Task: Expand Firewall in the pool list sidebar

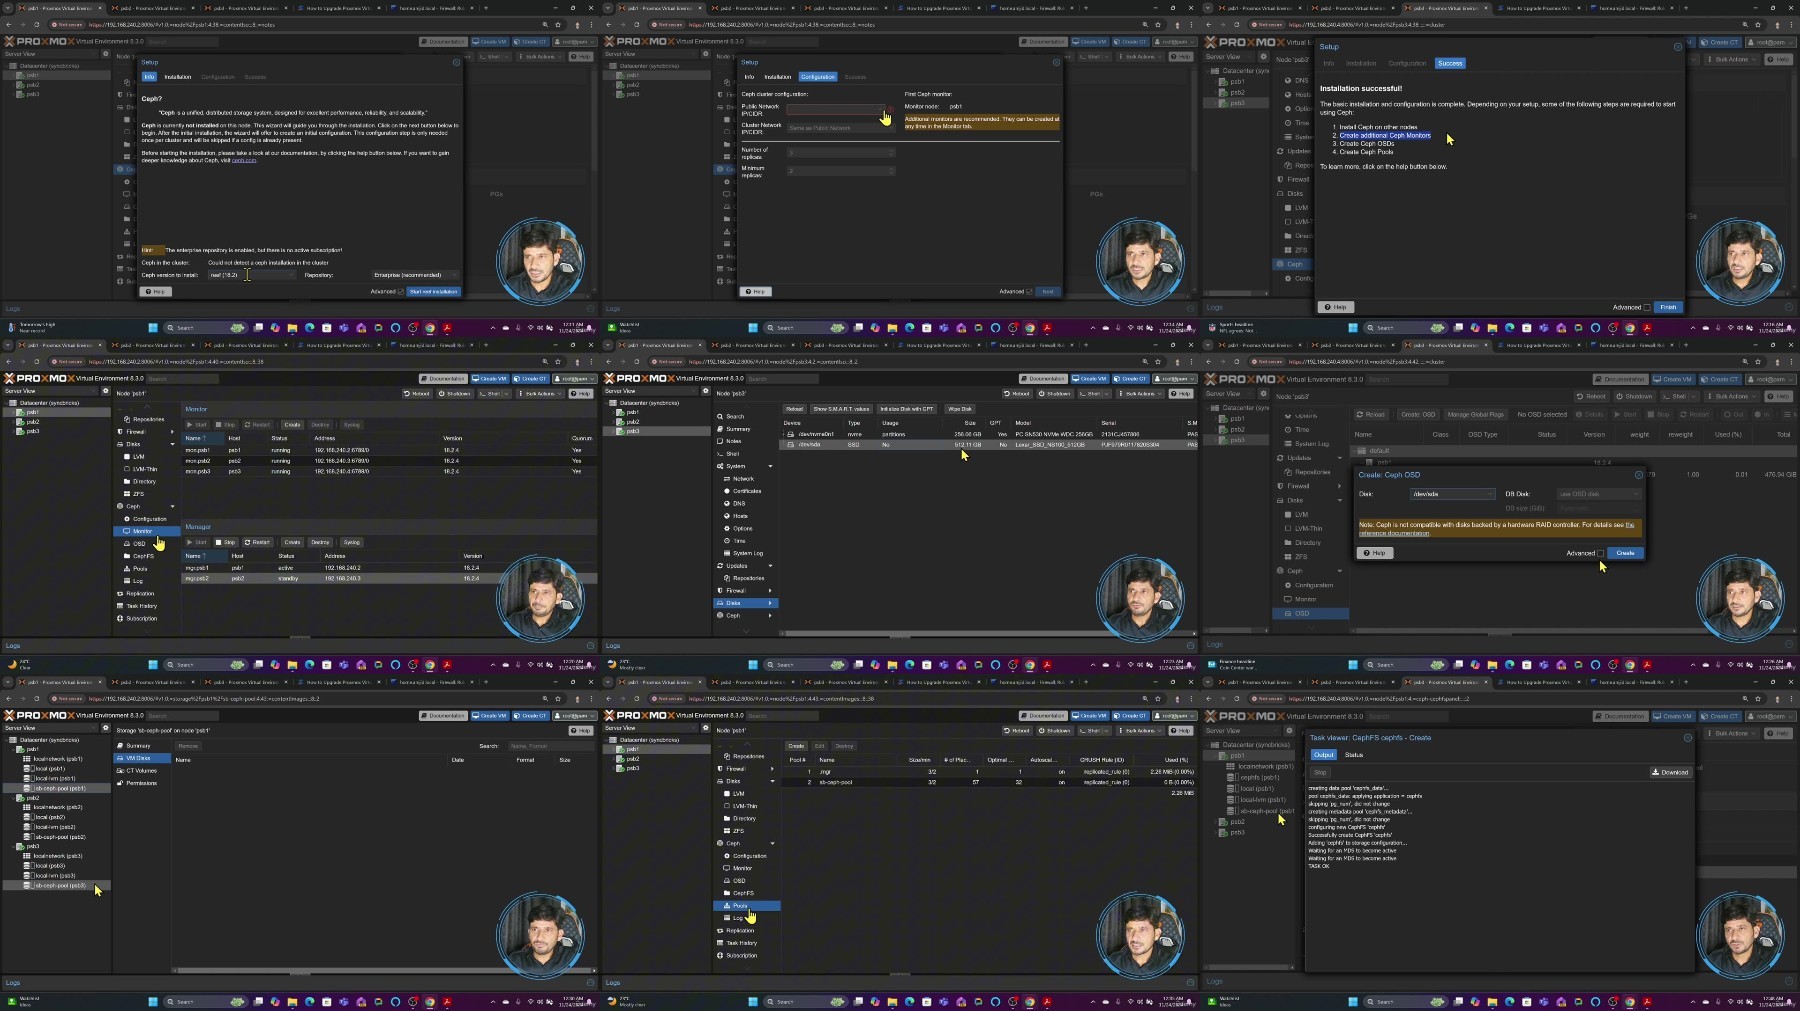Action: [772, 769]
